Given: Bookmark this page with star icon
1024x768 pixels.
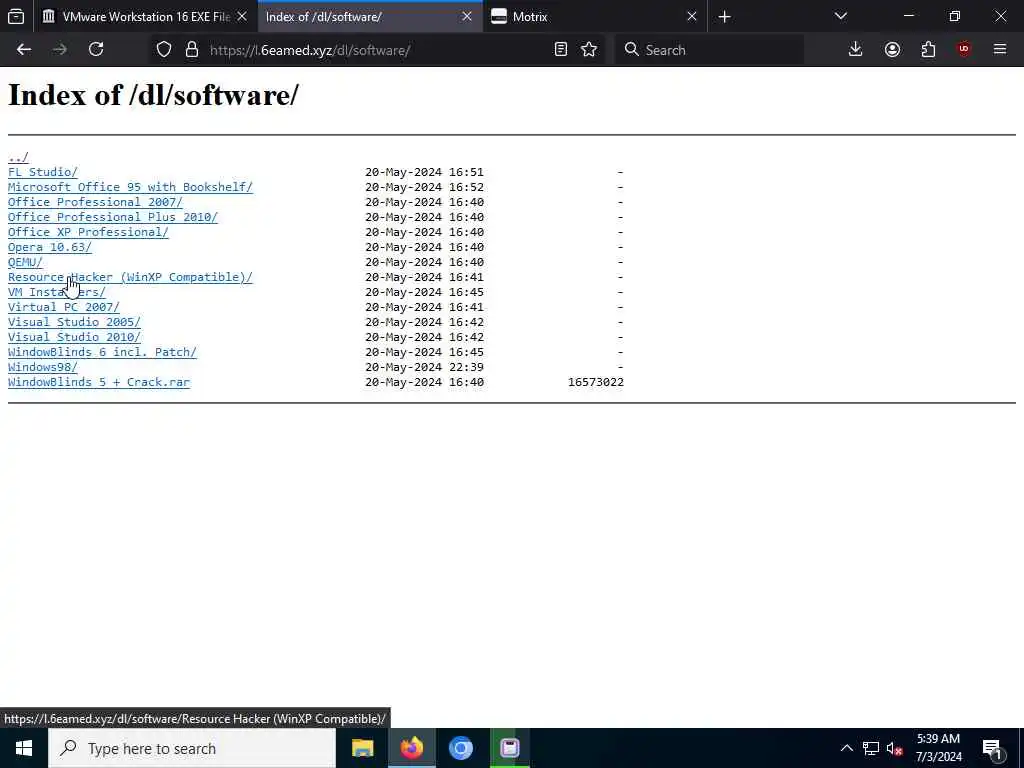Looking at the screenshot, I should (x=589, y=50).
